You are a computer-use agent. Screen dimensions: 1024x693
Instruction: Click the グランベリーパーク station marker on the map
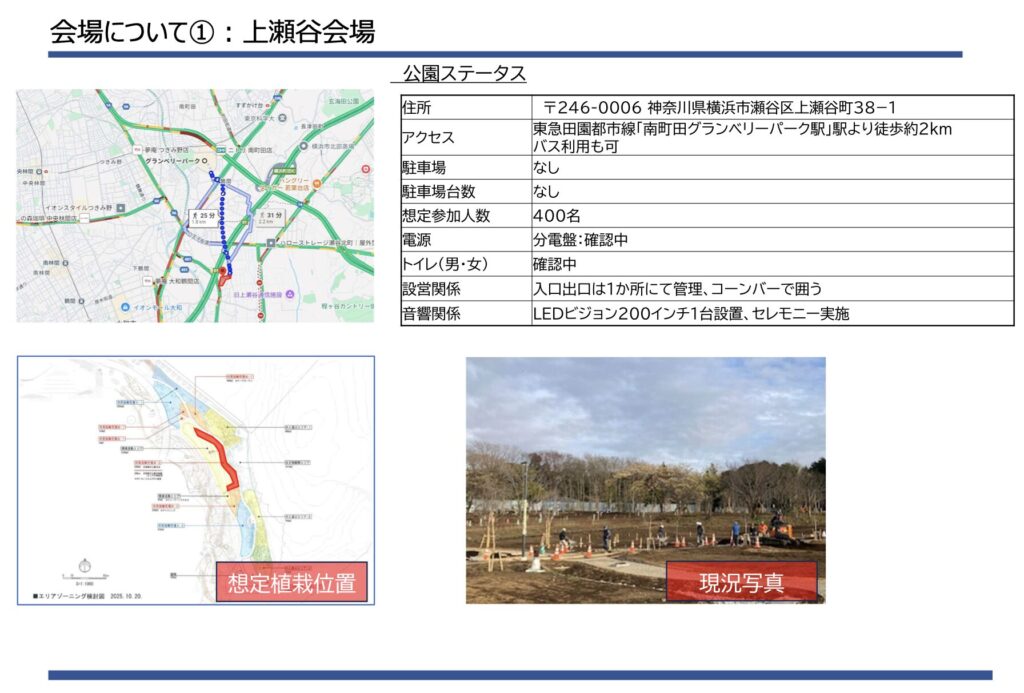point(204,161)
